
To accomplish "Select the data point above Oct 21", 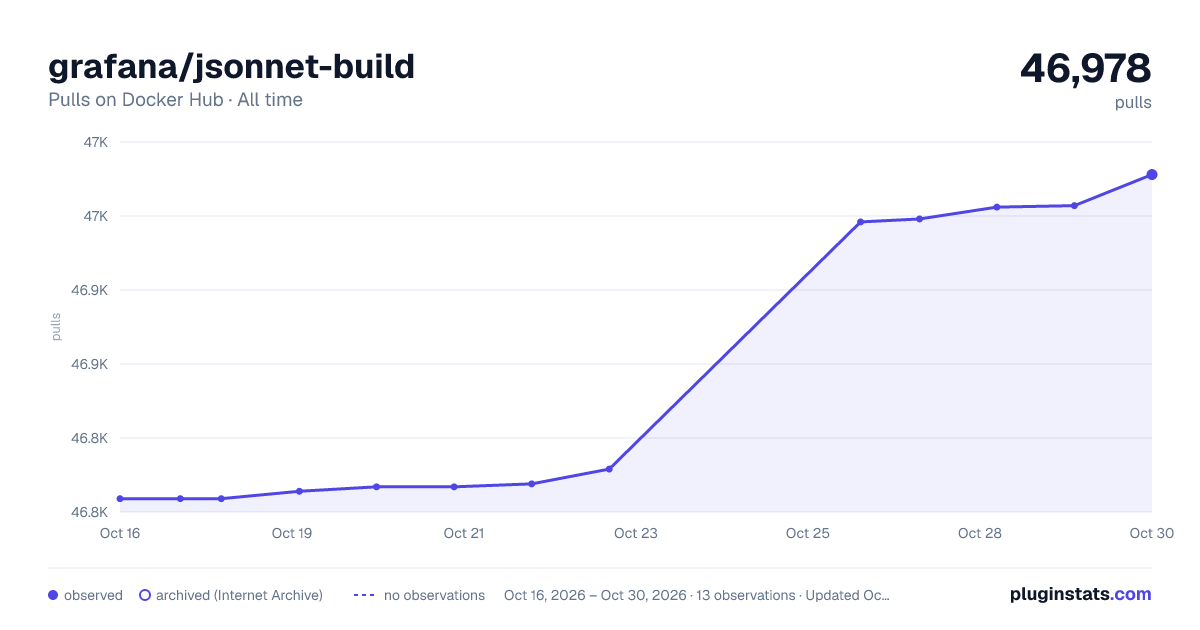I will pos(454,487).
